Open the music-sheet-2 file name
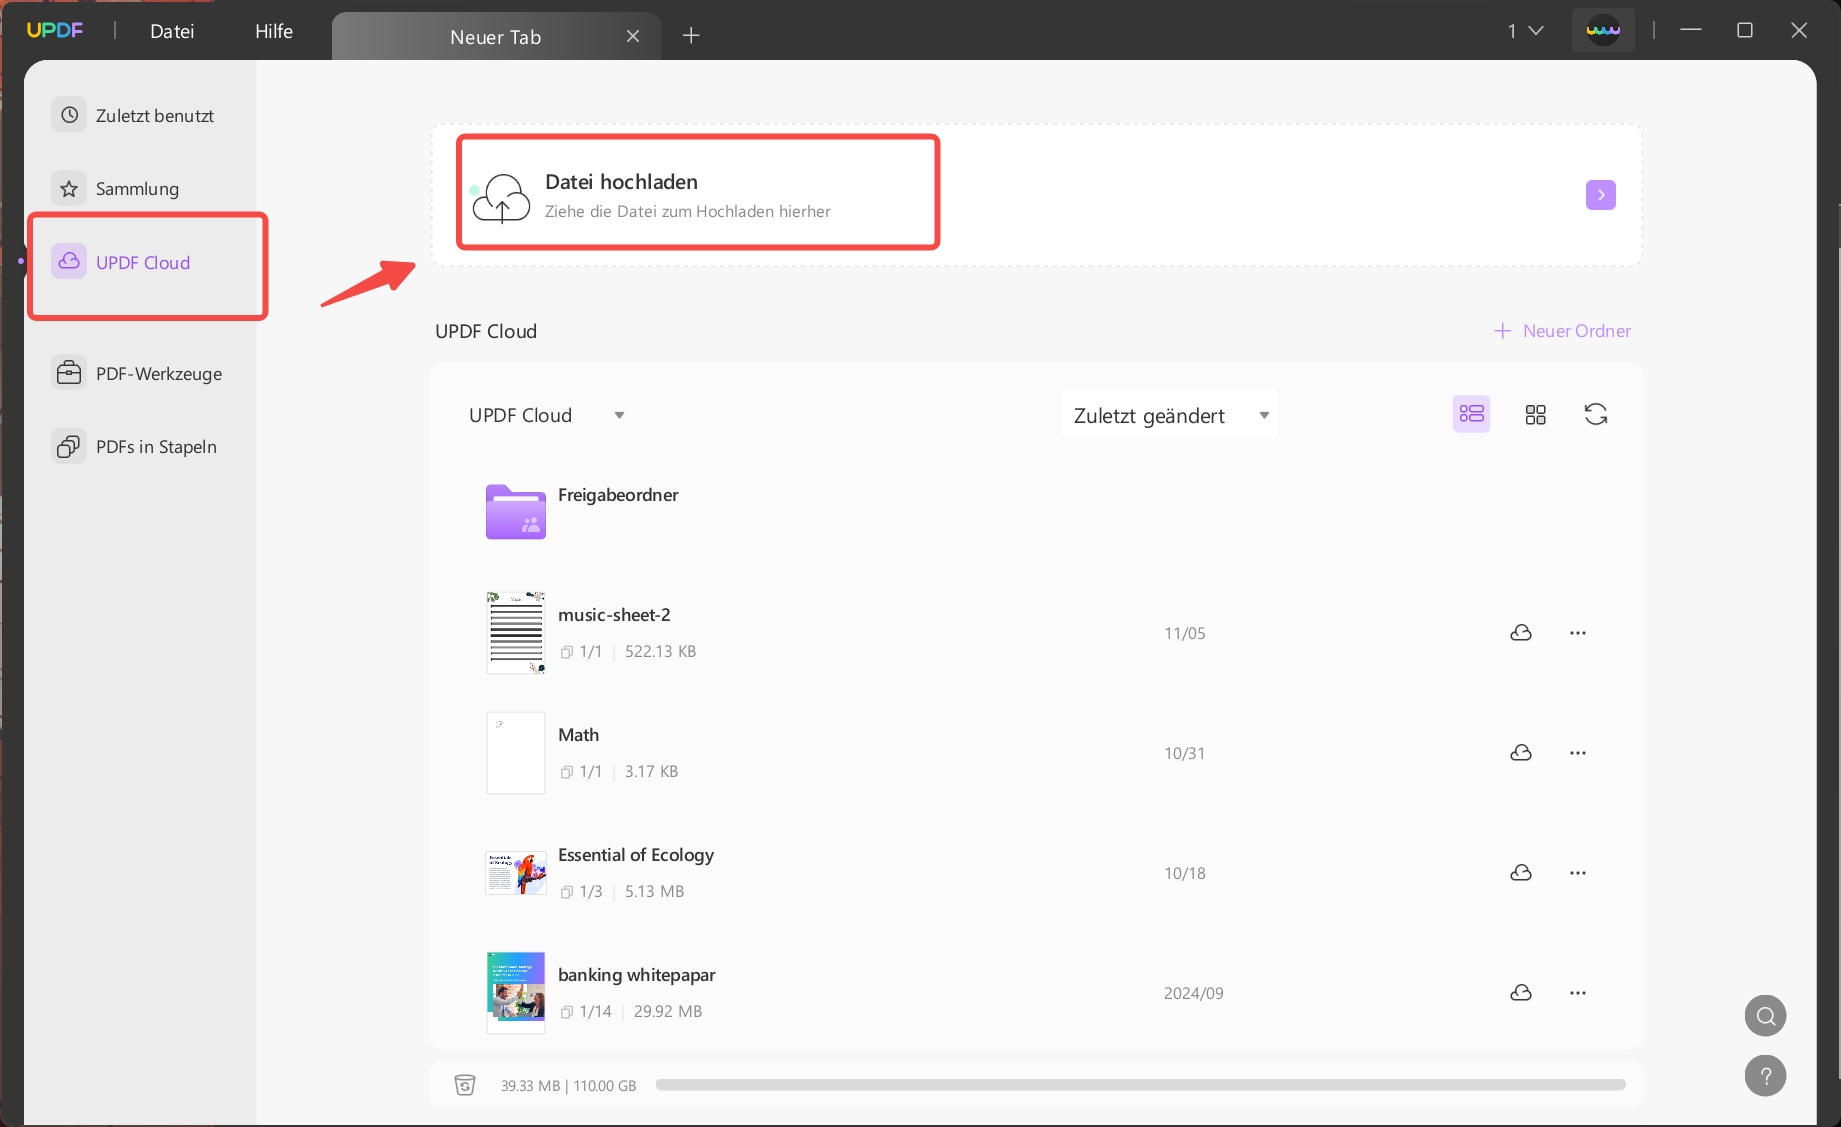Screen dimensions: 1841x1127 [614, 615]
